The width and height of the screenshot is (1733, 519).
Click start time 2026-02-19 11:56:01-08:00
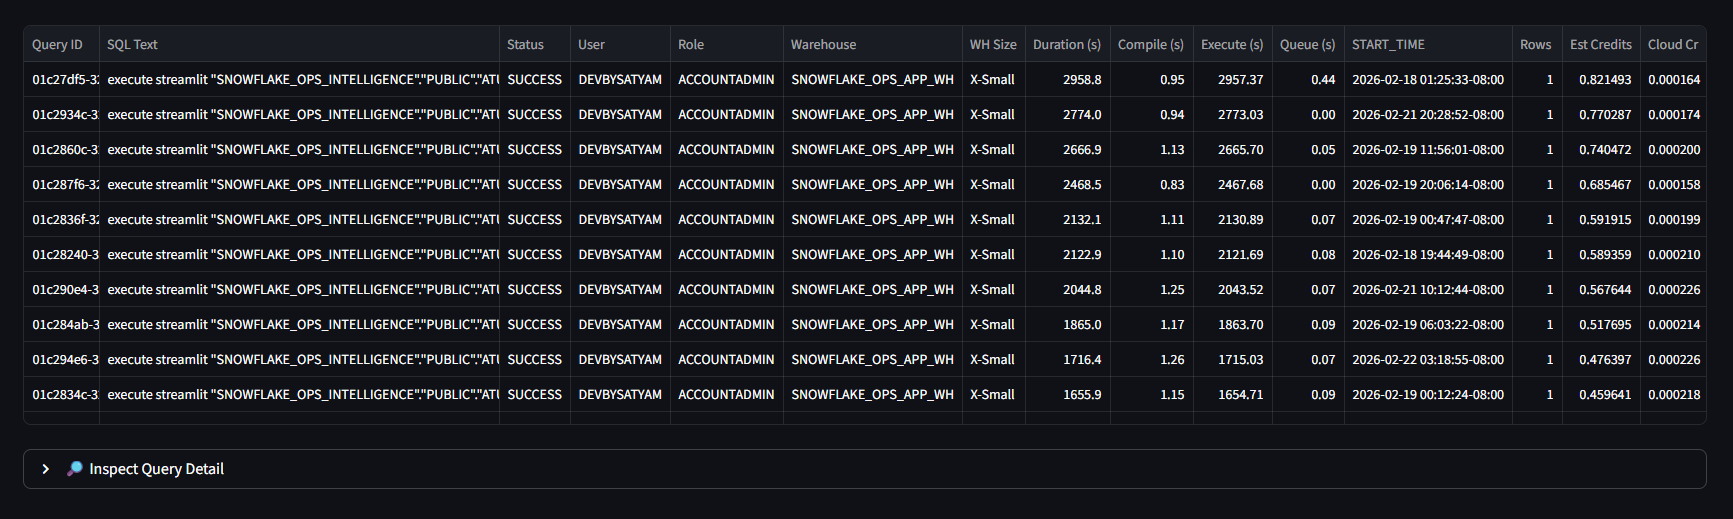coord(1428,150)
